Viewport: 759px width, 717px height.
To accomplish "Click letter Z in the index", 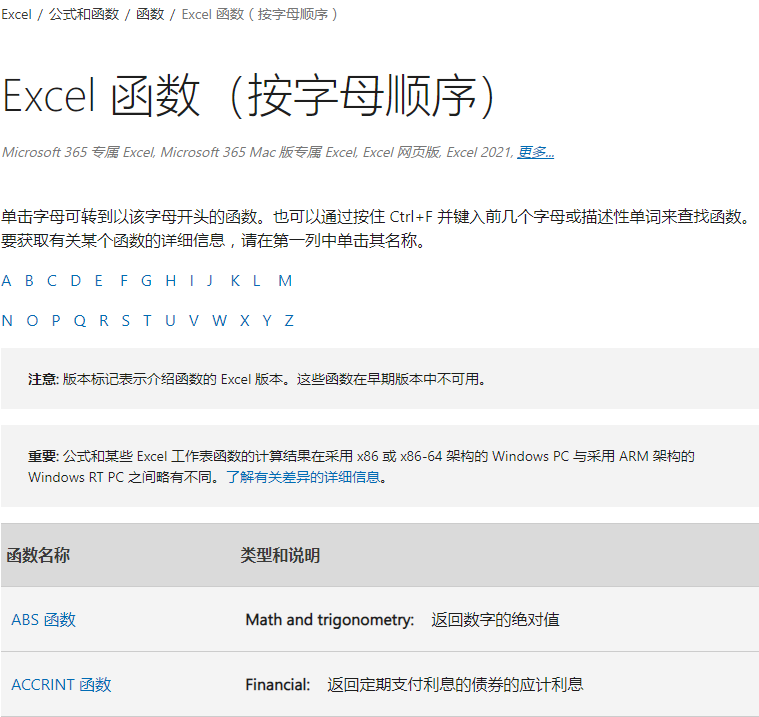I will pos(289,321).
